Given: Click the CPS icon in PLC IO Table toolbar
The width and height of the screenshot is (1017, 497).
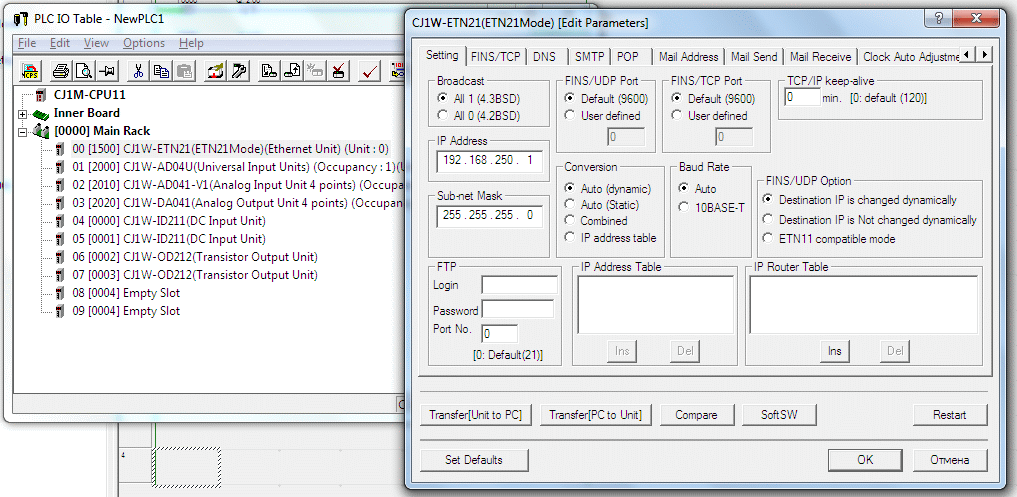Looking at the screenshot, I should pos(30,71).
